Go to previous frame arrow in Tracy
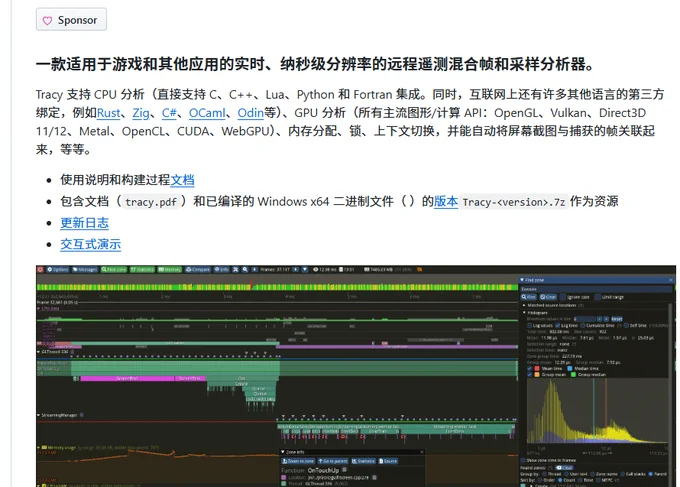 click(255, 269)
